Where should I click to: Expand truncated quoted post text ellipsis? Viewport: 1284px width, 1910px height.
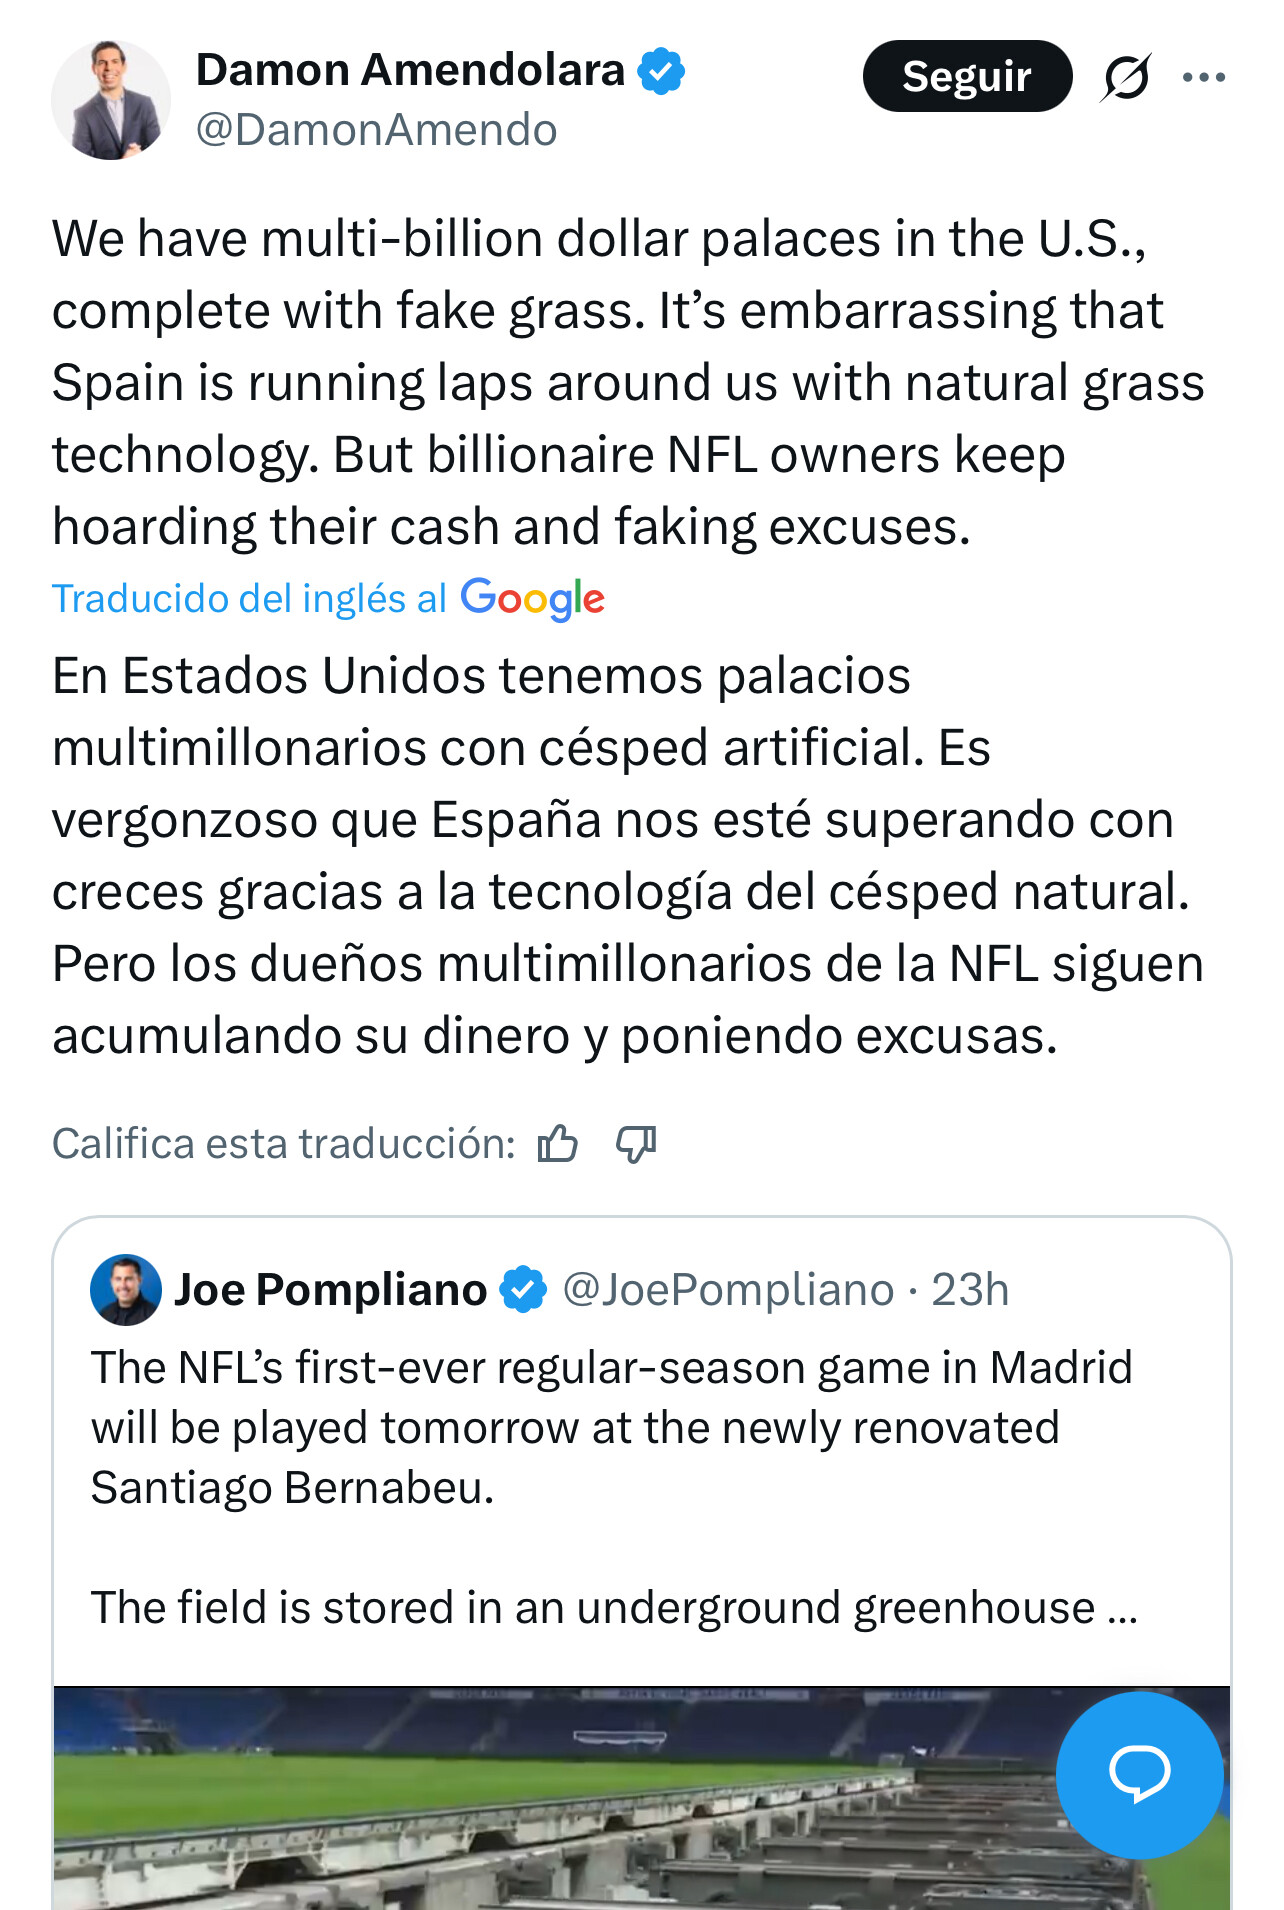pos(1123,1608)
